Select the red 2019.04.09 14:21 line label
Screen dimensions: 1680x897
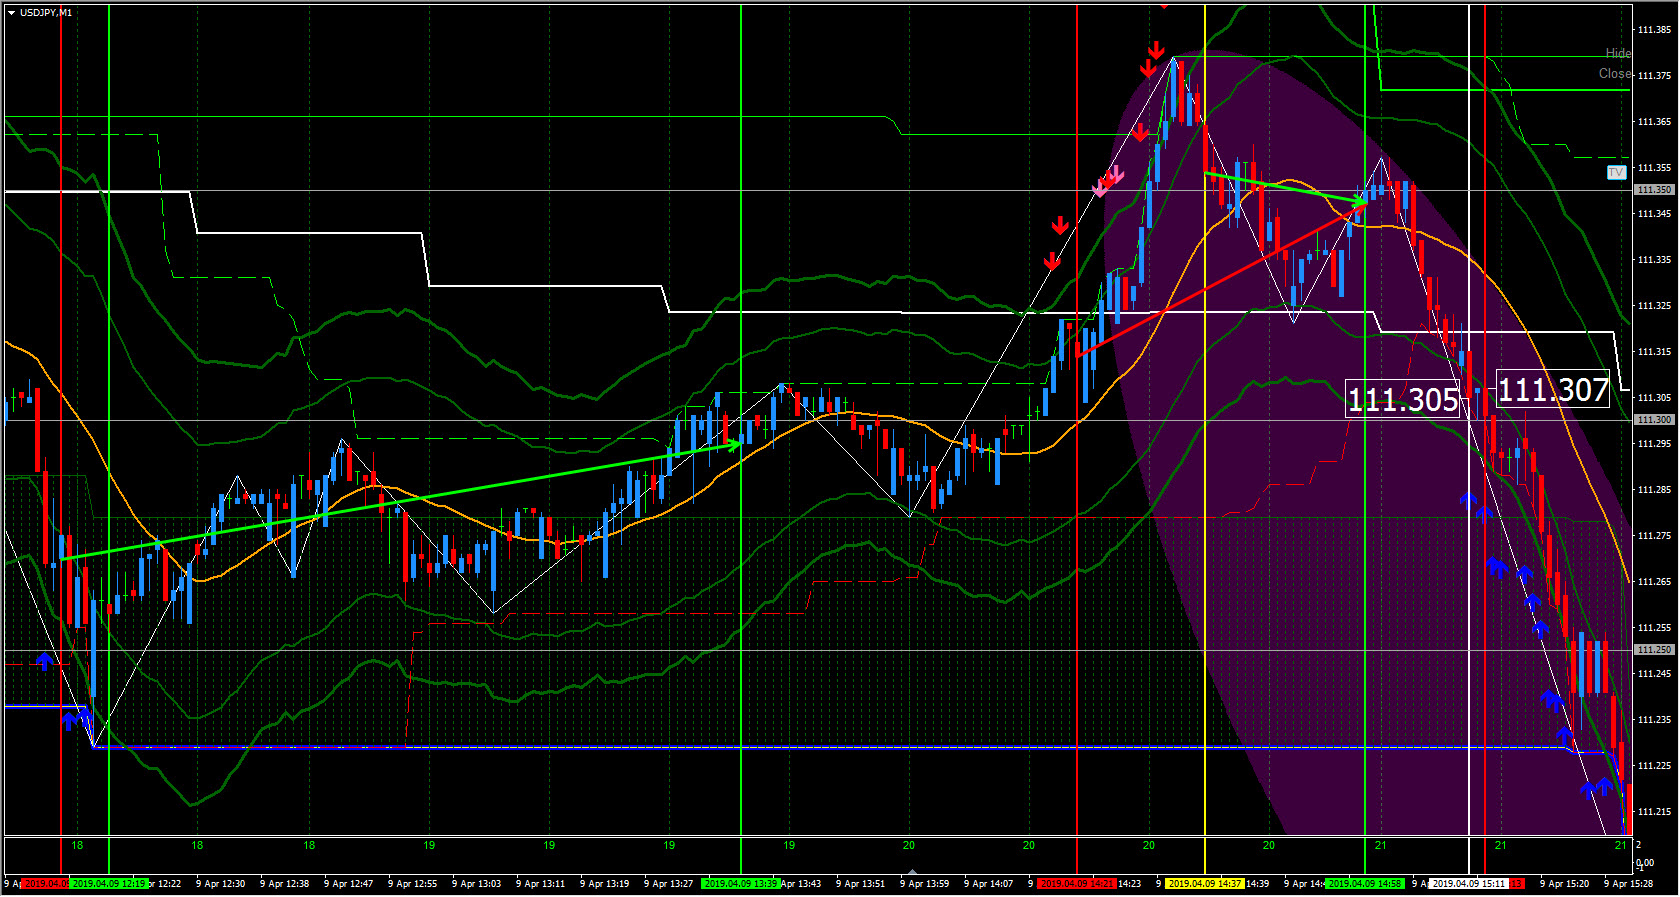(1077, 884)
